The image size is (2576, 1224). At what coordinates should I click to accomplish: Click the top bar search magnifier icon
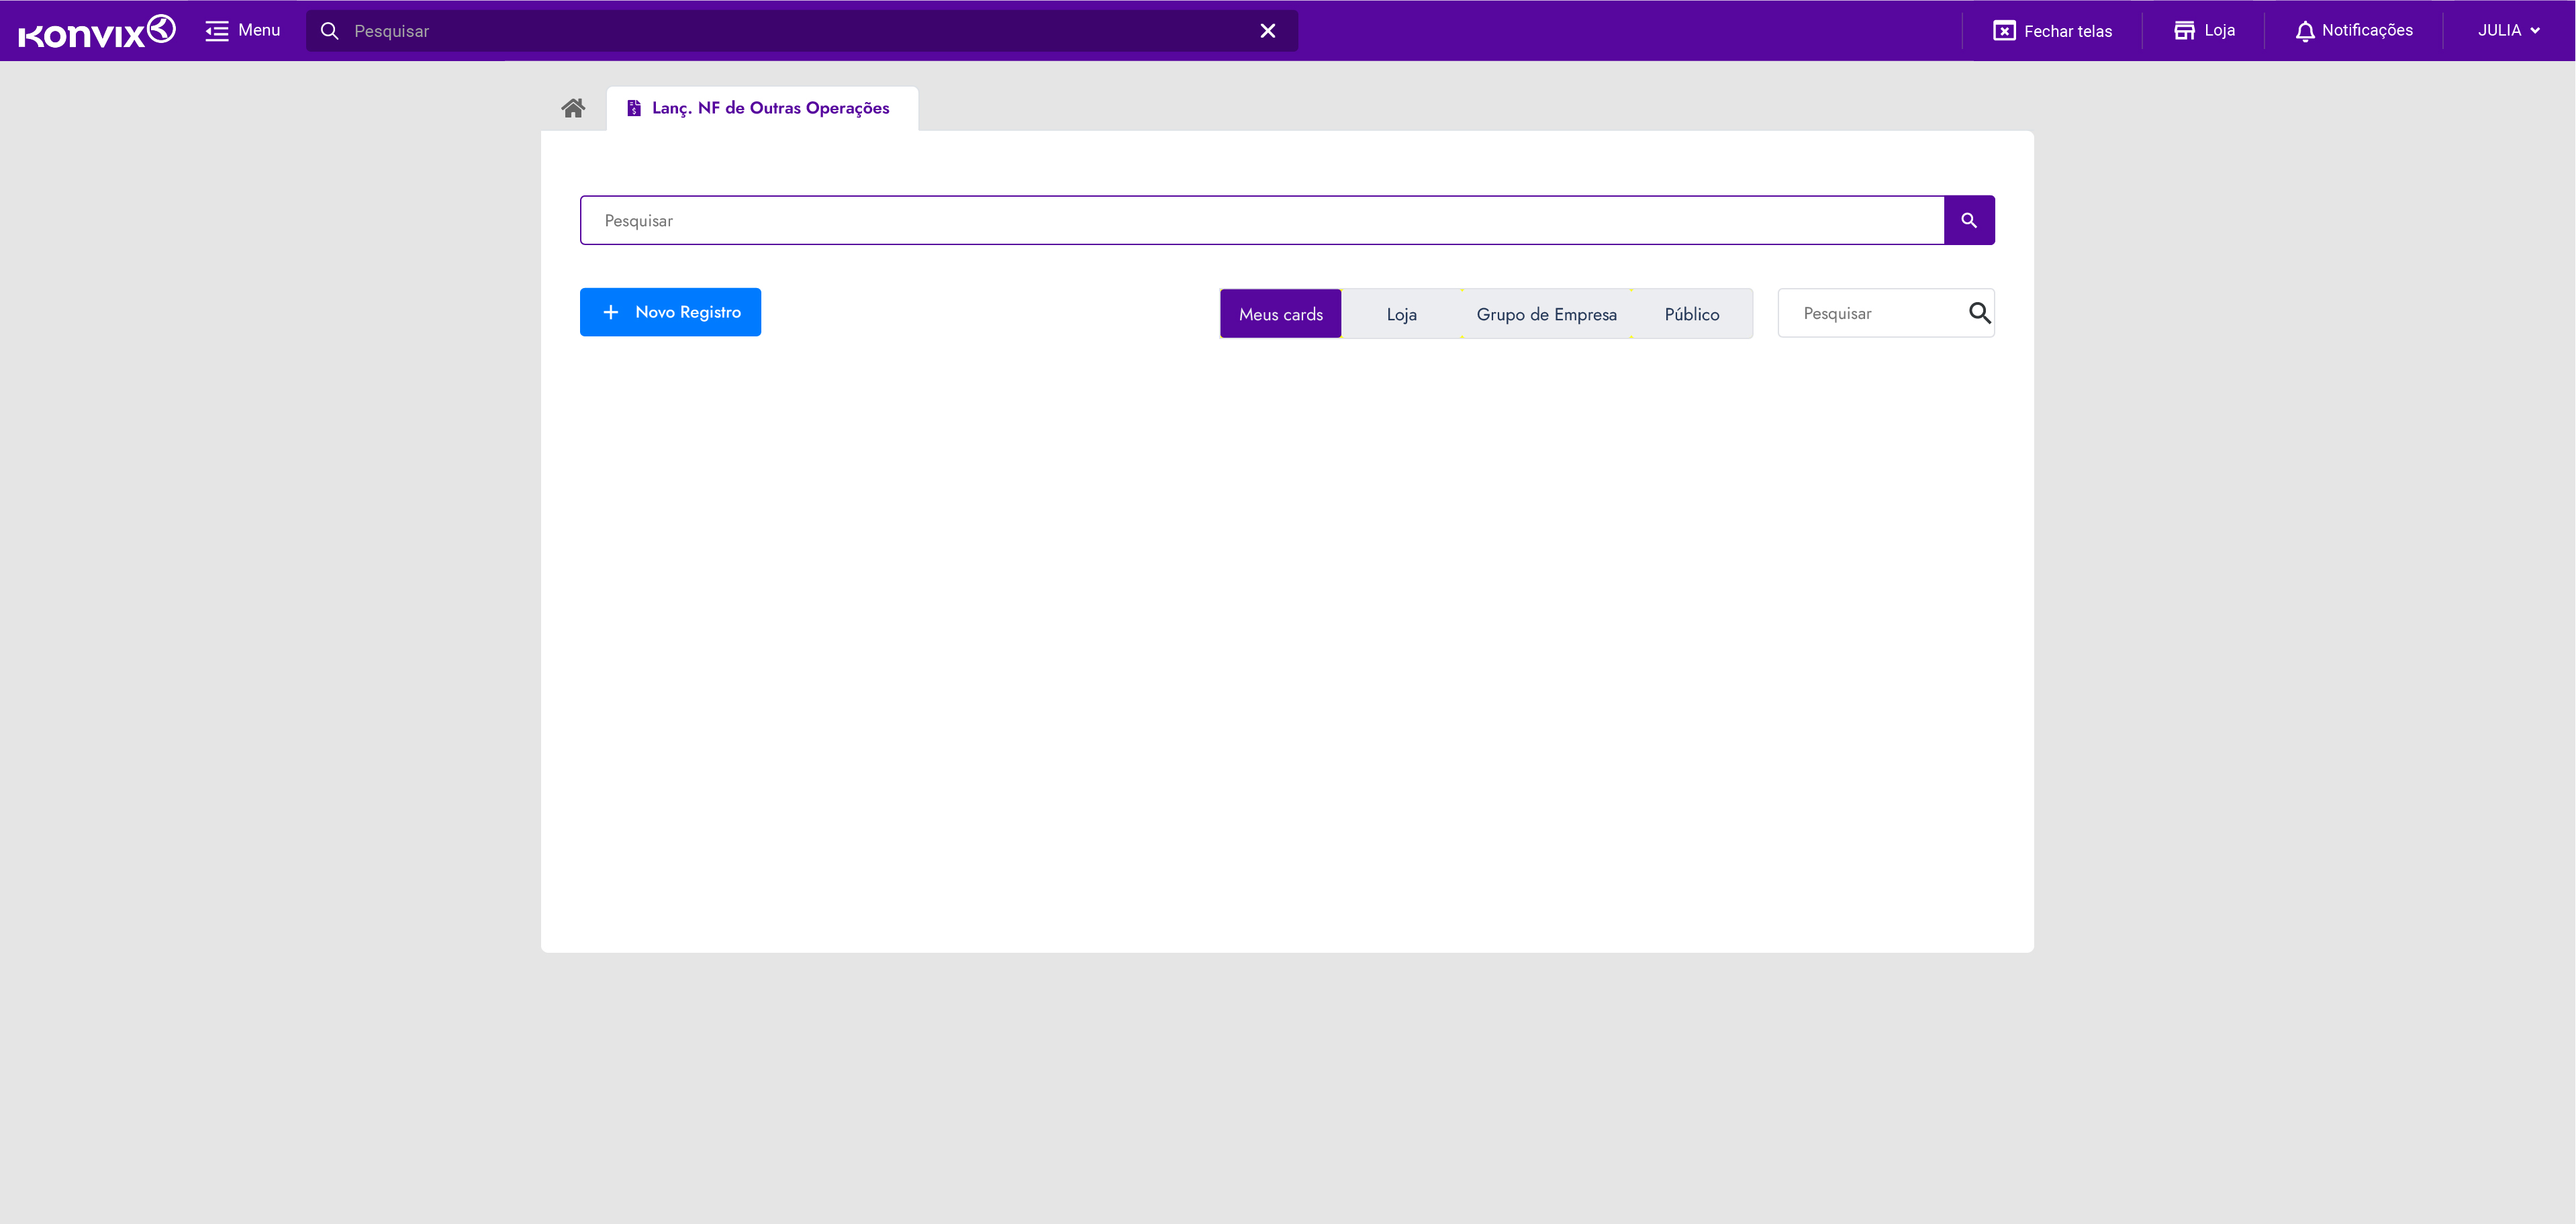(329, 31)
